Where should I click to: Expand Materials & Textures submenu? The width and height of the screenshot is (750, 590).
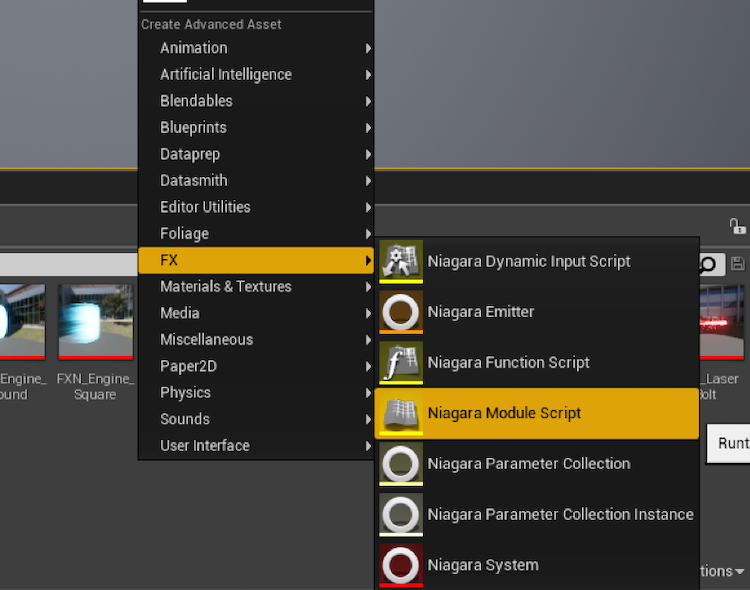click(x=256, y=287)
